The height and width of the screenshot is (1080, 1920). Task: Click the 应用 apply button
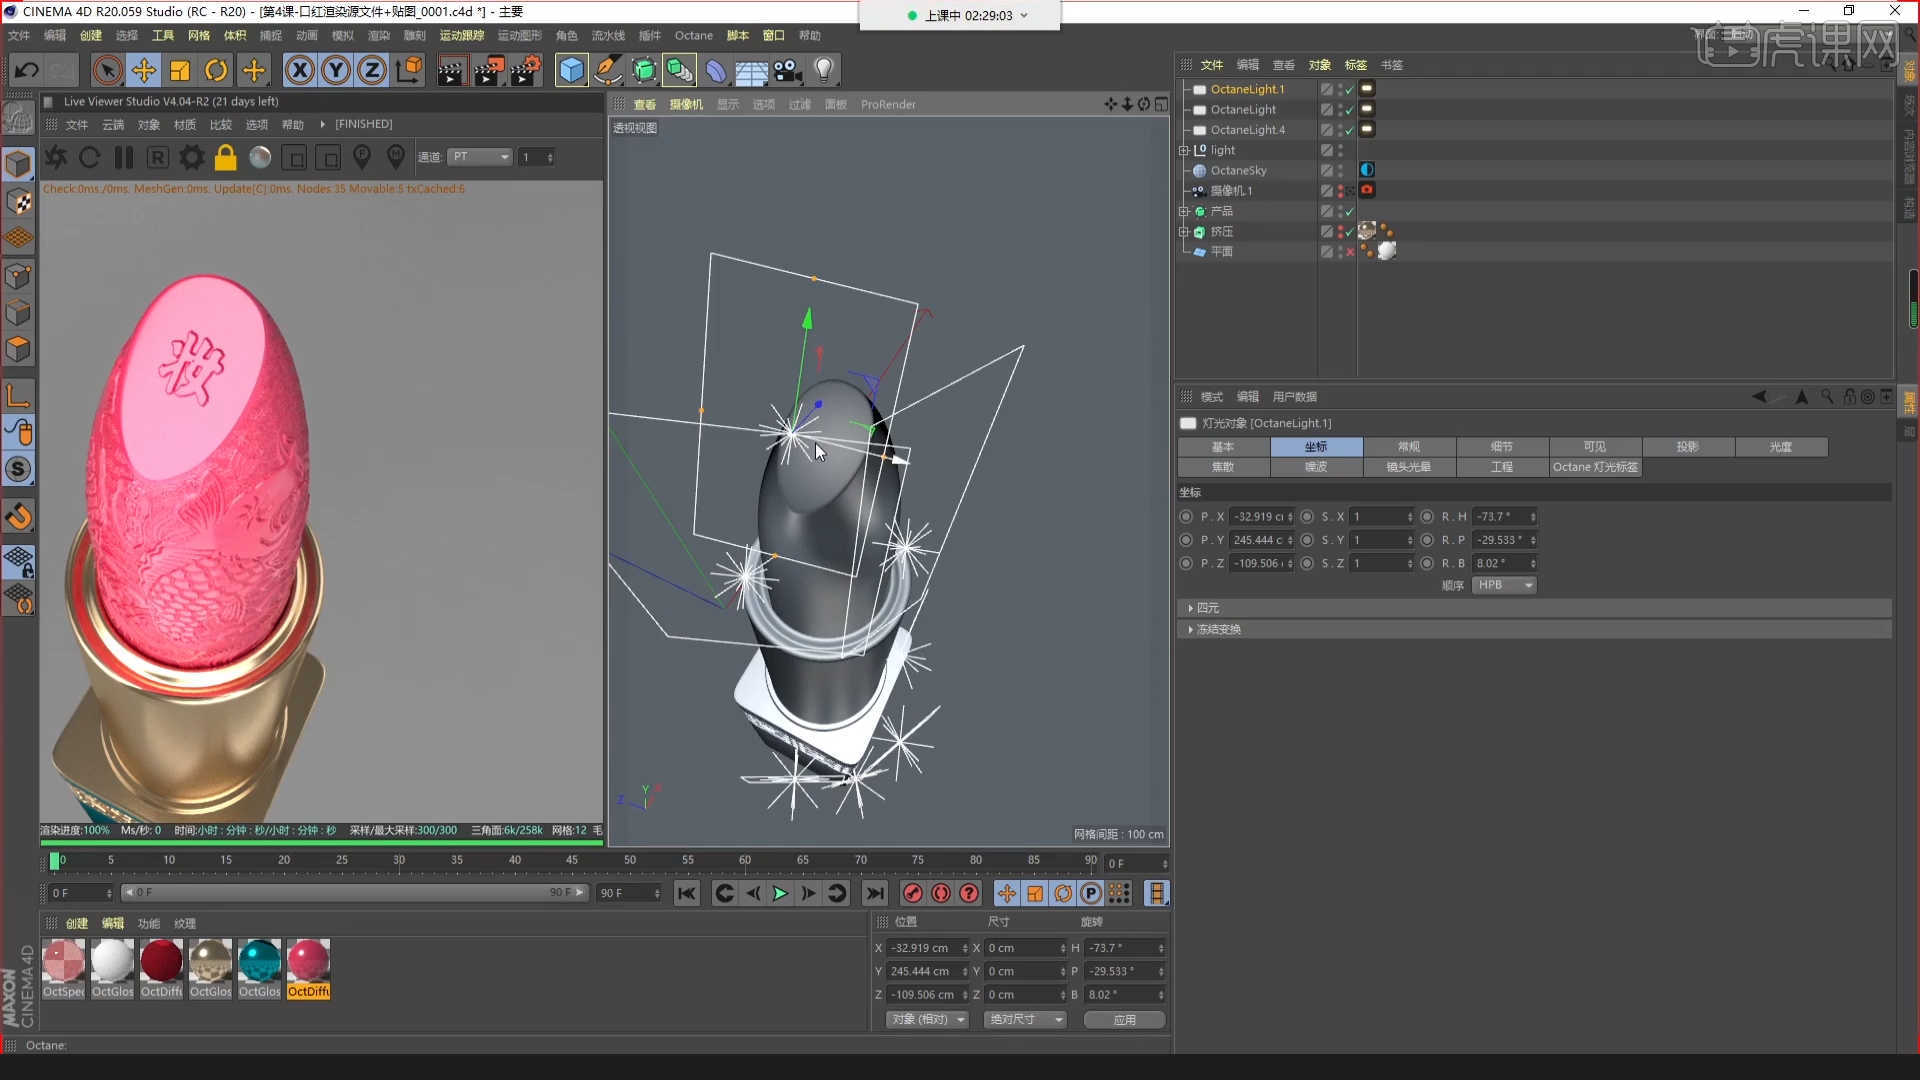click(x=1125, y=1019)
